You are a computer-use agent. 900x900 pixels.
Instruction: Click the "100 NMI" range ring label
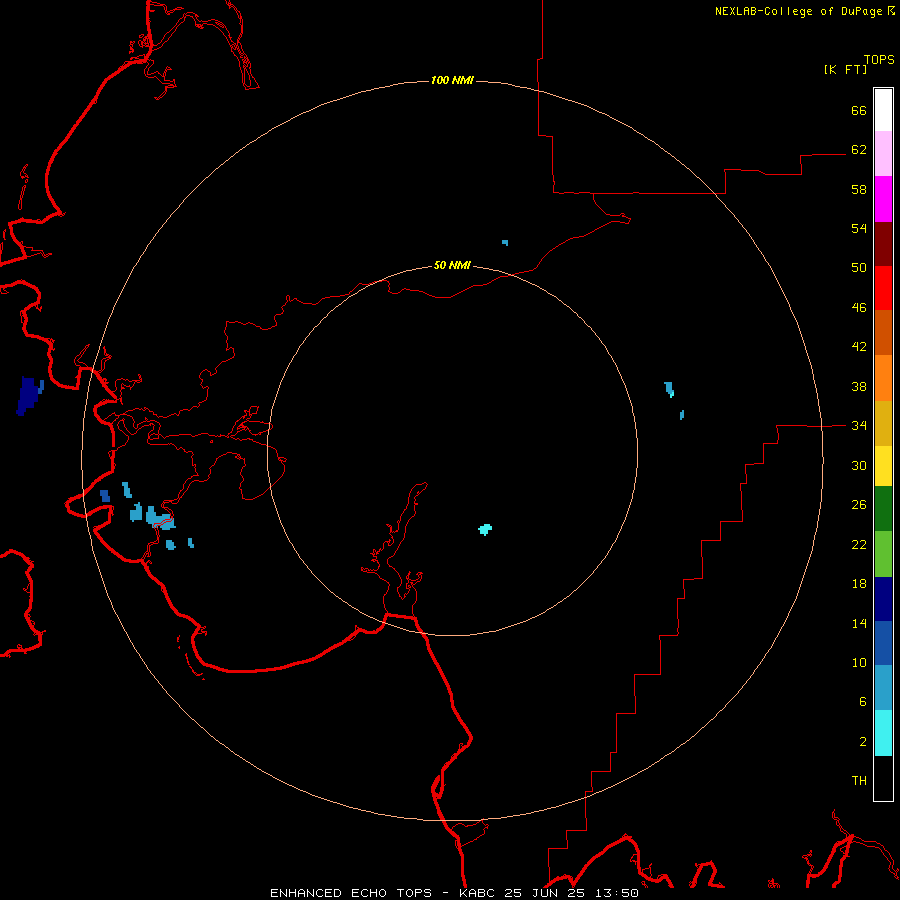452,80
